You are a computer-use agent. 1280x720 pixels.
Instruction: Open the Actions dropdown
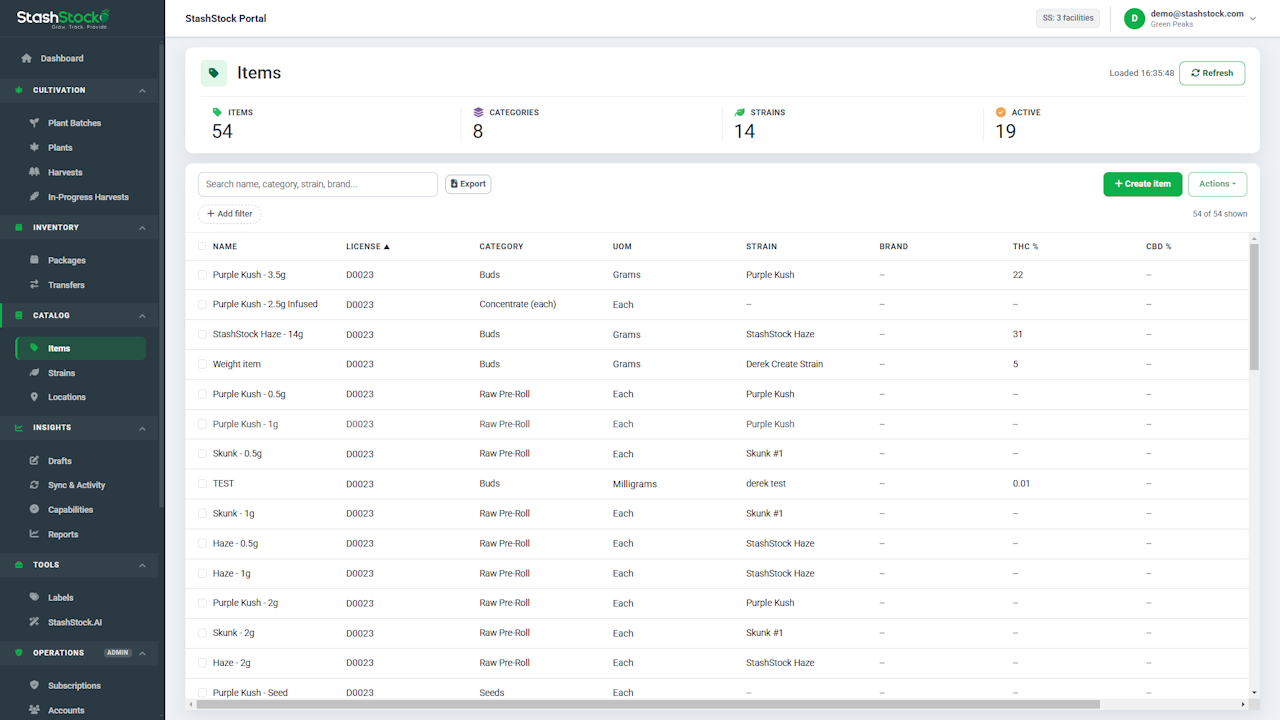click(1217, 184)
